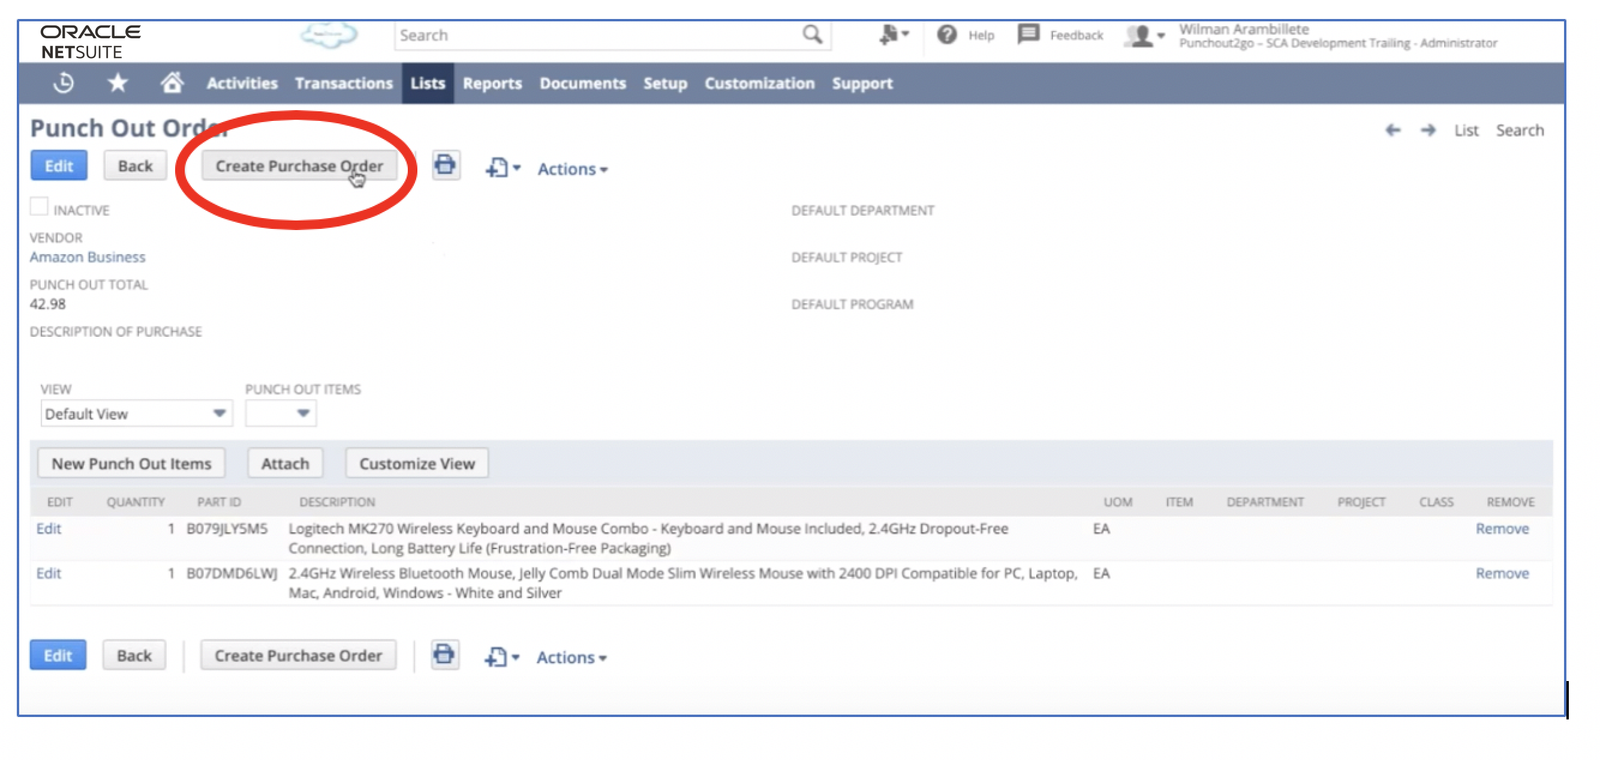Viewport: 1600px width, 760px height.
Task: Open the Activities menu
Action: click(242, 83)
